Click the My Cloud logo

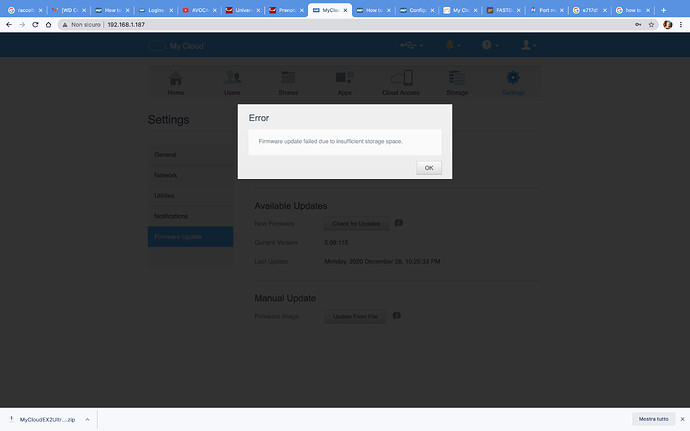176,45
